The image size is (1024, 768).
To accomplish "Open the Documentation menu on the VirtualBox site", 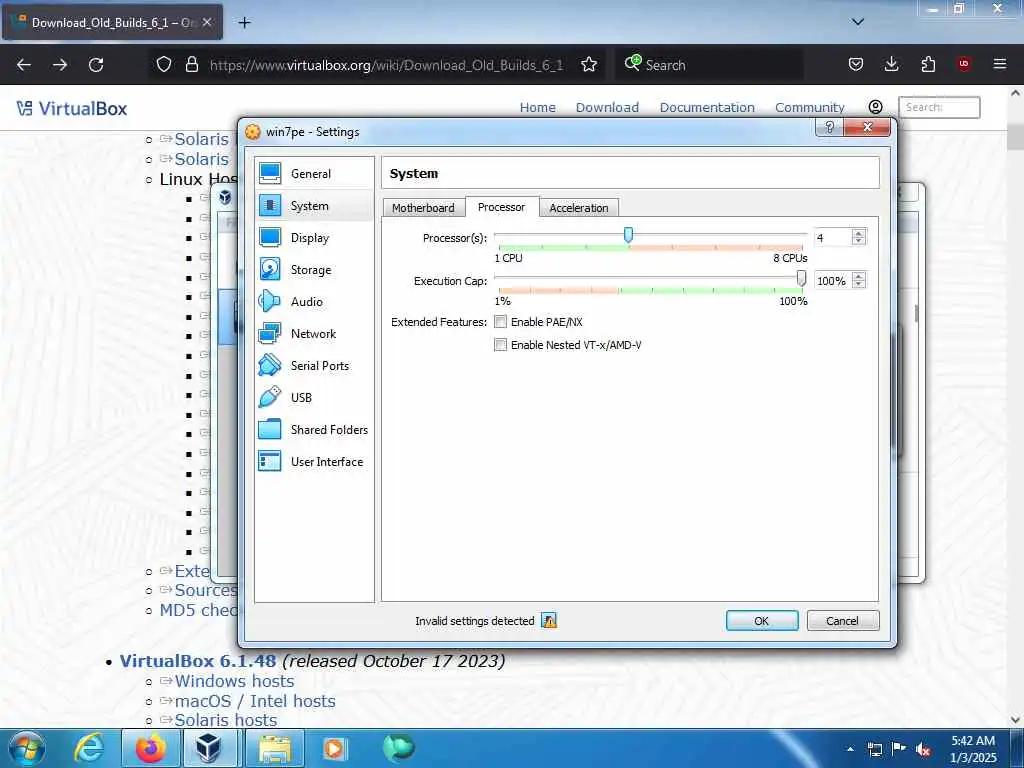I will 707,107.
